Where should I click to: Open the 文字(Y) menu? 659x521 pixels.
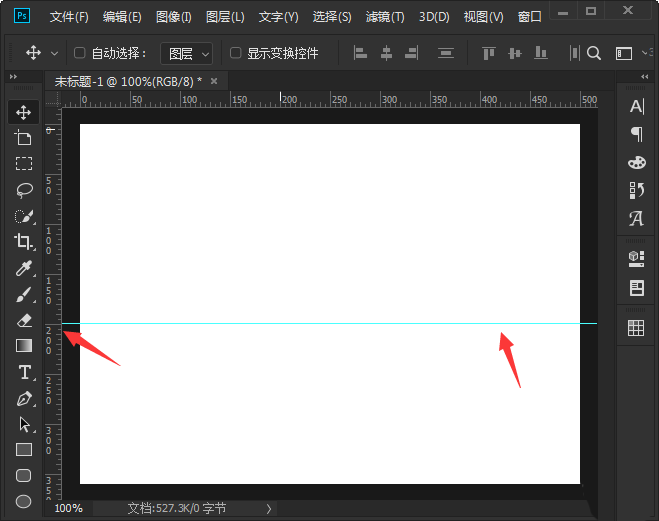278,17
